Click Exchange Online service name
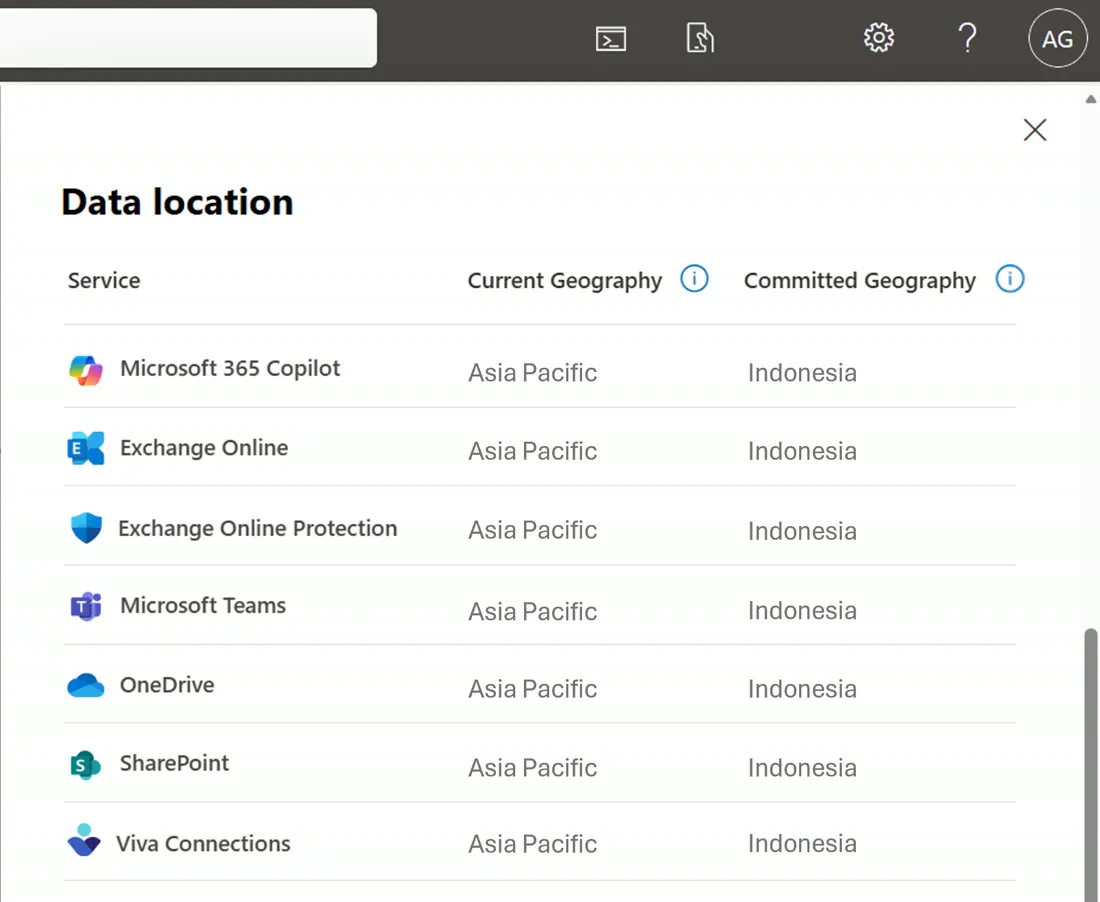Screen dimensions: 1100x902 (x=204, y=447)
